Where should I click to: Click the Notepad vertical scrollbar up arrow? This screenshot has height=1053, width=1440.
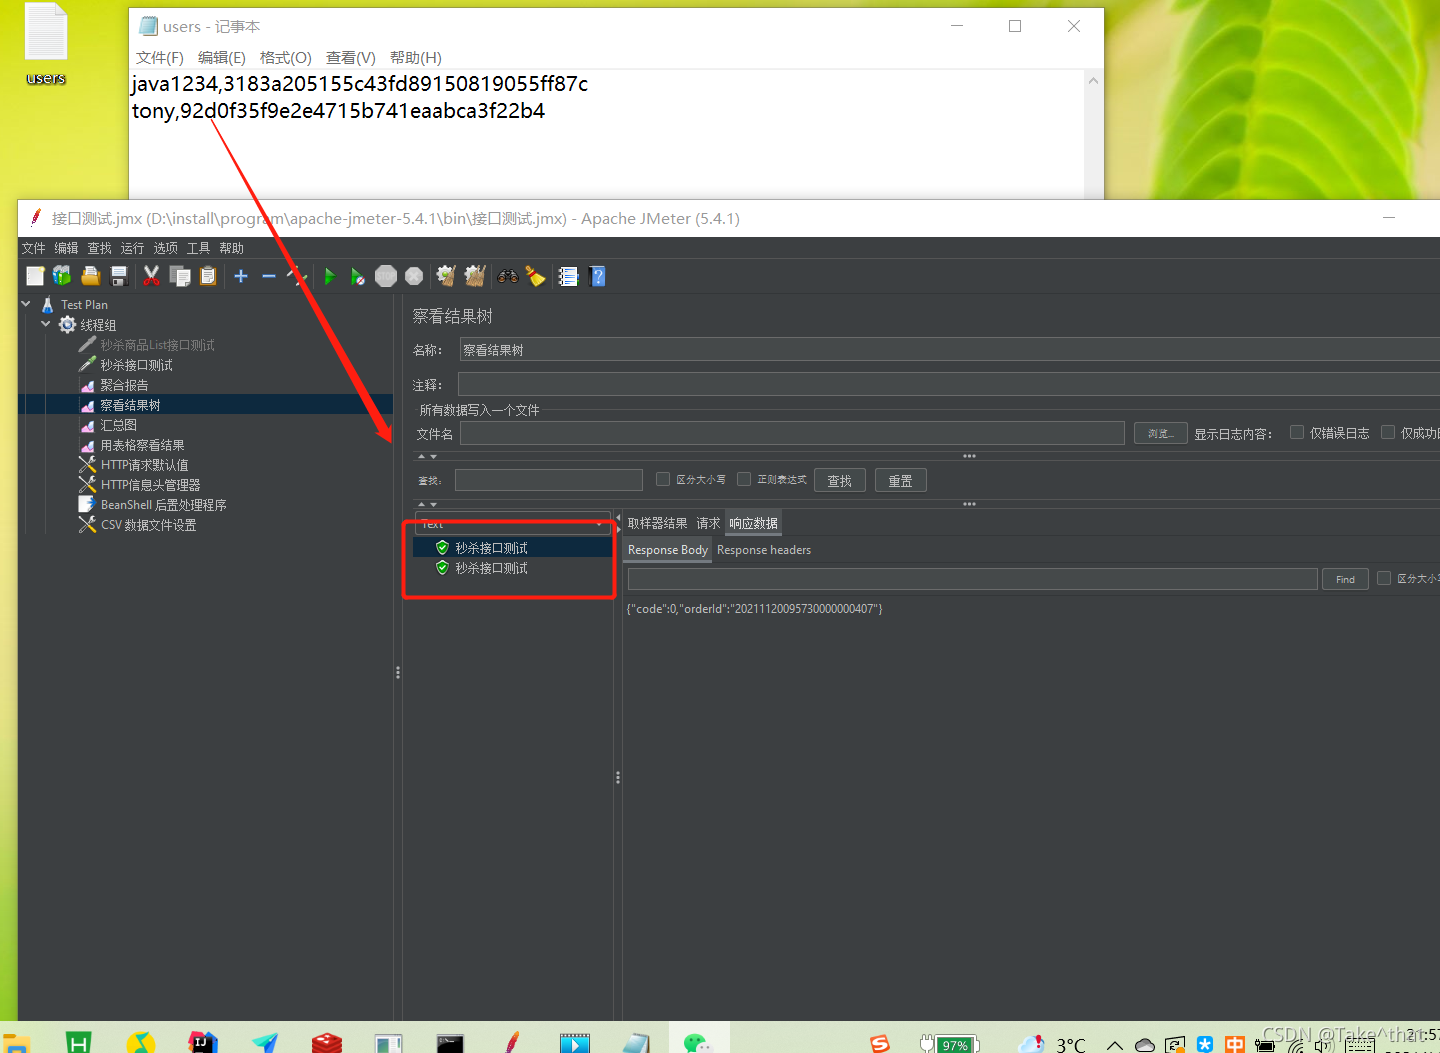1094,81
